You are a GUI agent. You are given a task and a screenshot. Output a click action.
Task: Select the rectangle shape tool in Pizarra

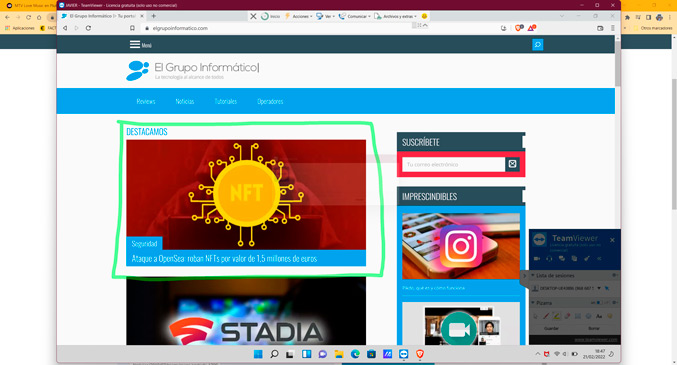[x=578, y=316]
